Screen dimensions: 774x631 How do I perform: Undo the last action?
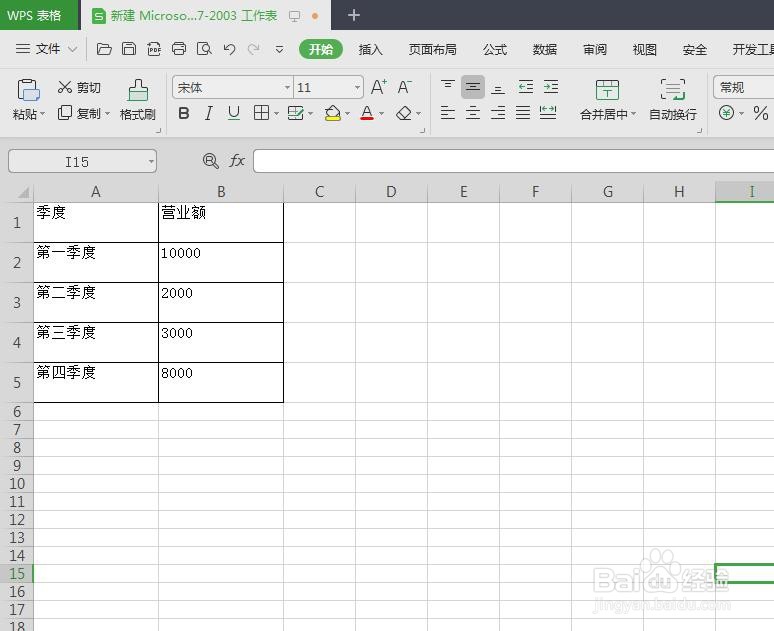pyautogui.click(x=229, y=49)
